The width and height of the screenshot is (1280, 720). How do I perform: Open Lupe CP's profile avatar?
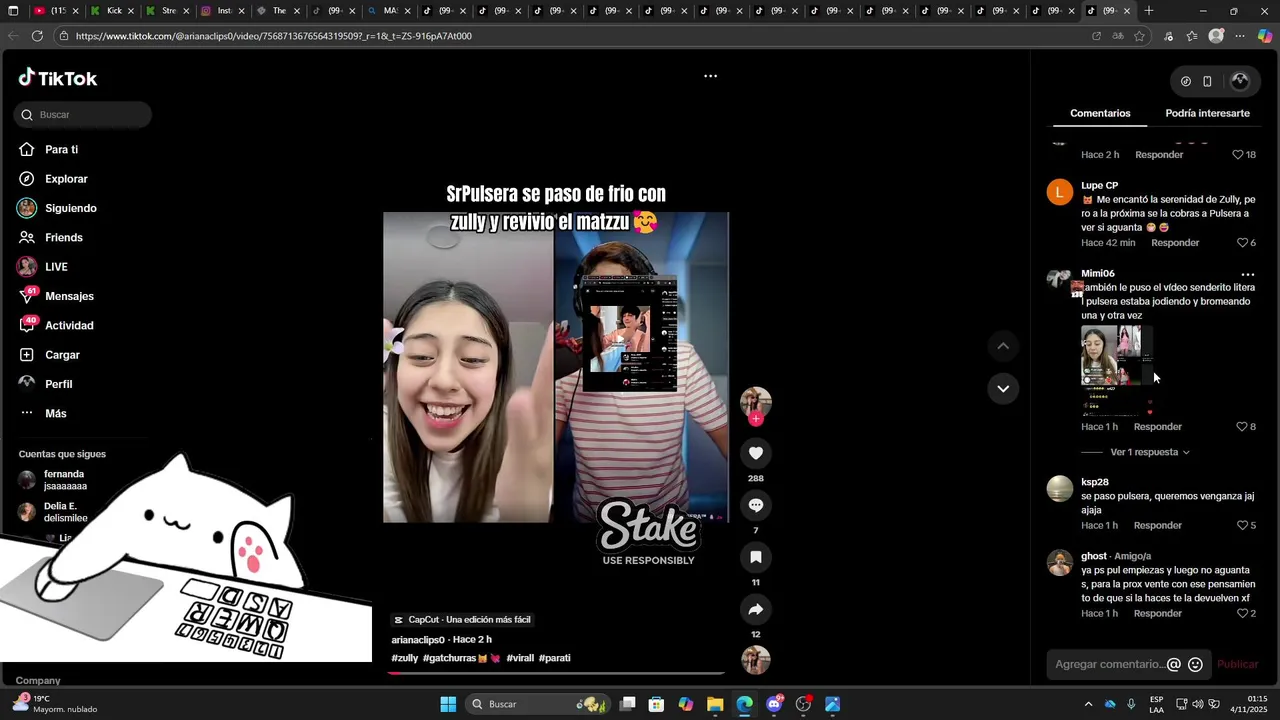pyautogui.click(x=1059, y=192)
